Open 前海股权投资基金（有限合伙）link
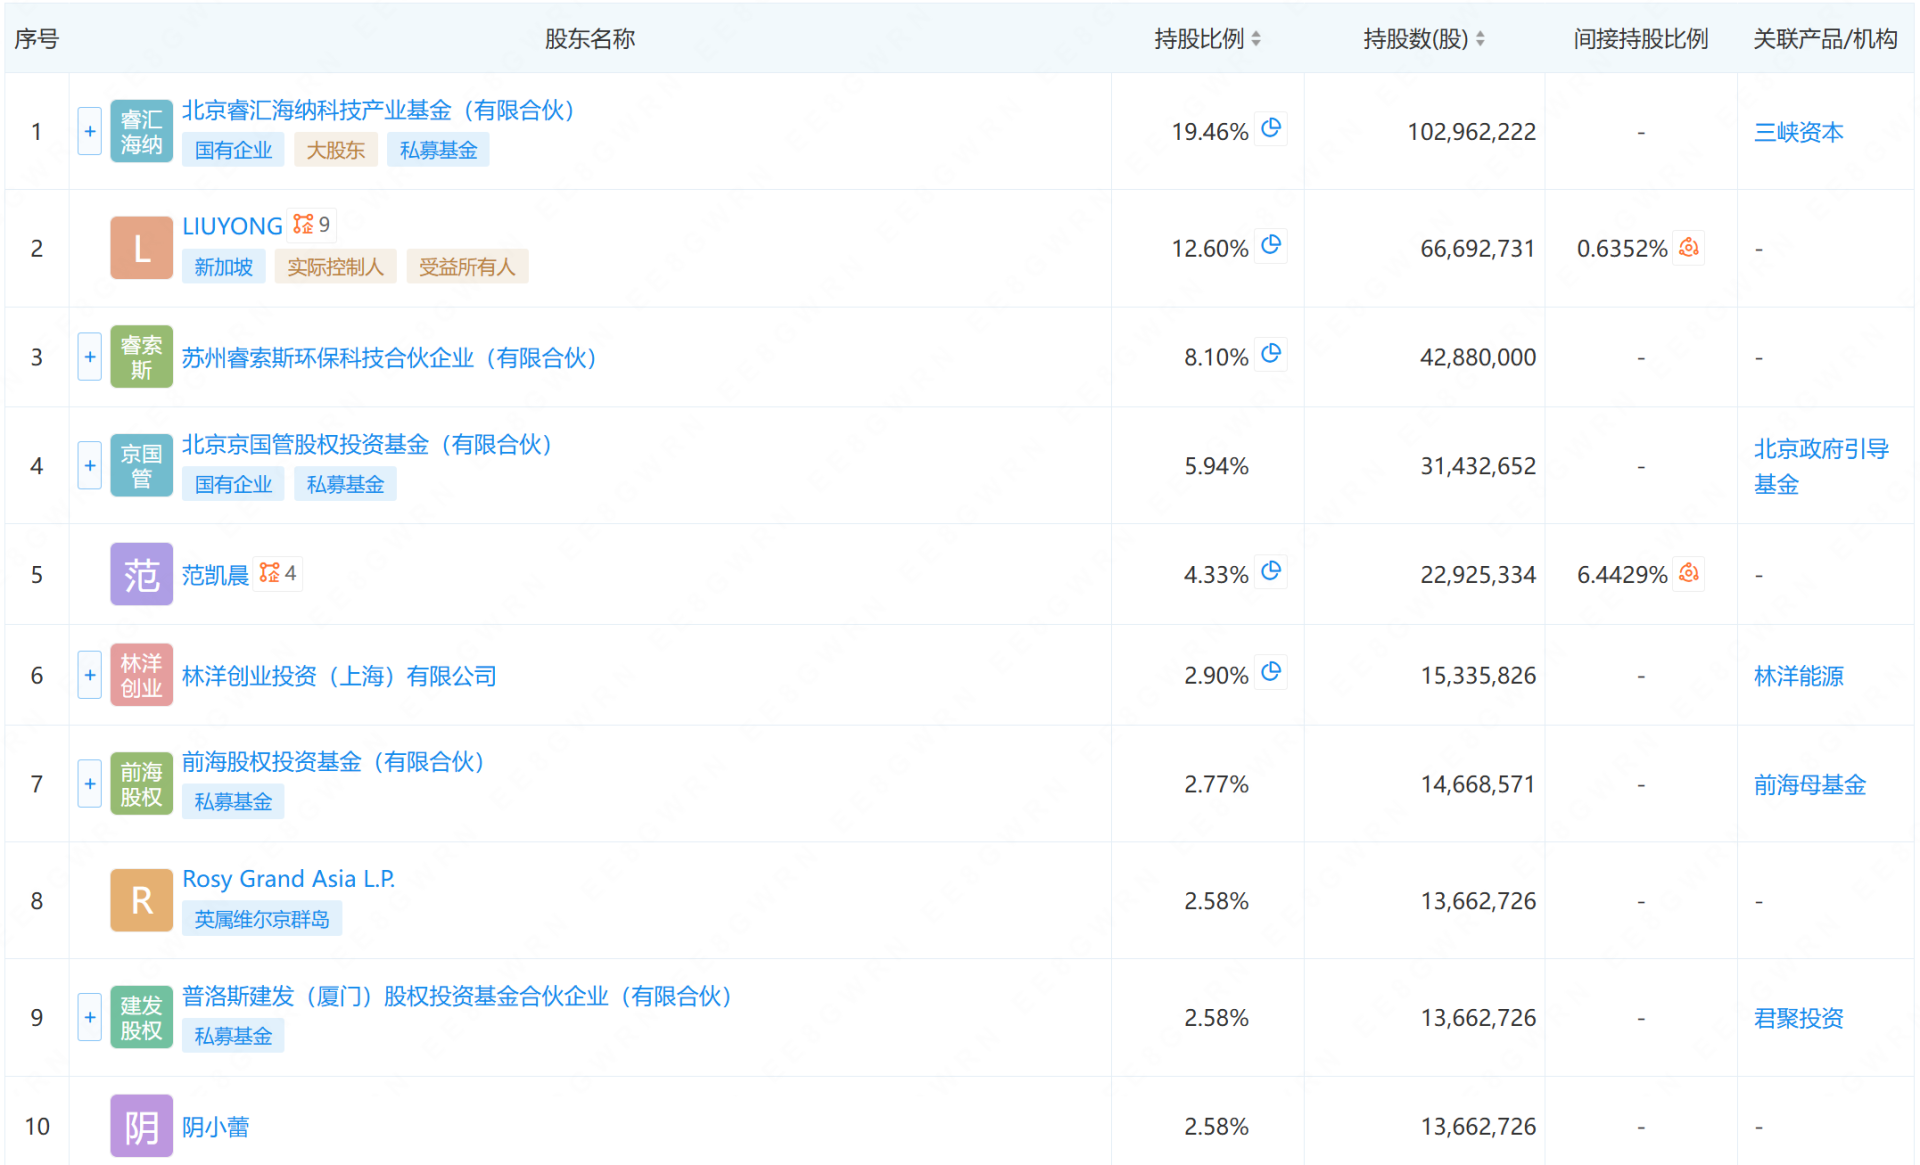 tap(333, 762)
